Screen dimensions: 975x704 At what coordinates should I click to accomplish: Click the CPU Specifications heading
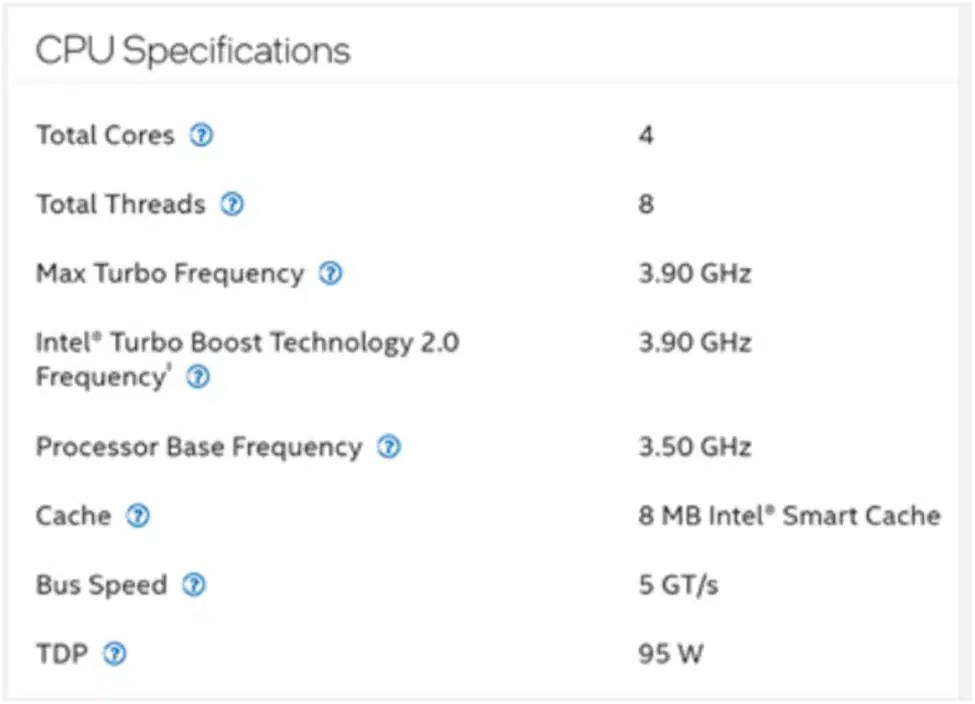click(x=193, y=50)
